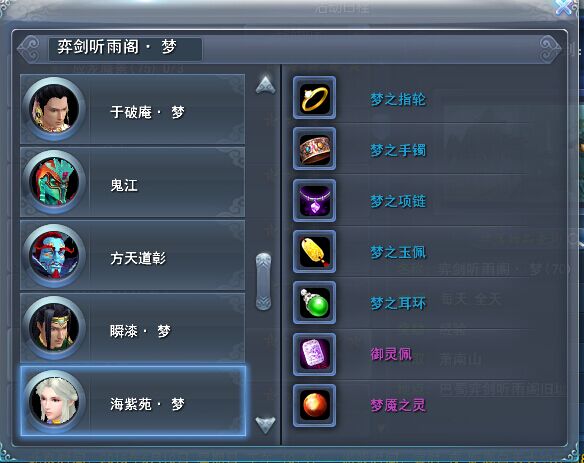
Task: Click the purple necklace 梦之项链 icon
Action: [x=314, y=200]
